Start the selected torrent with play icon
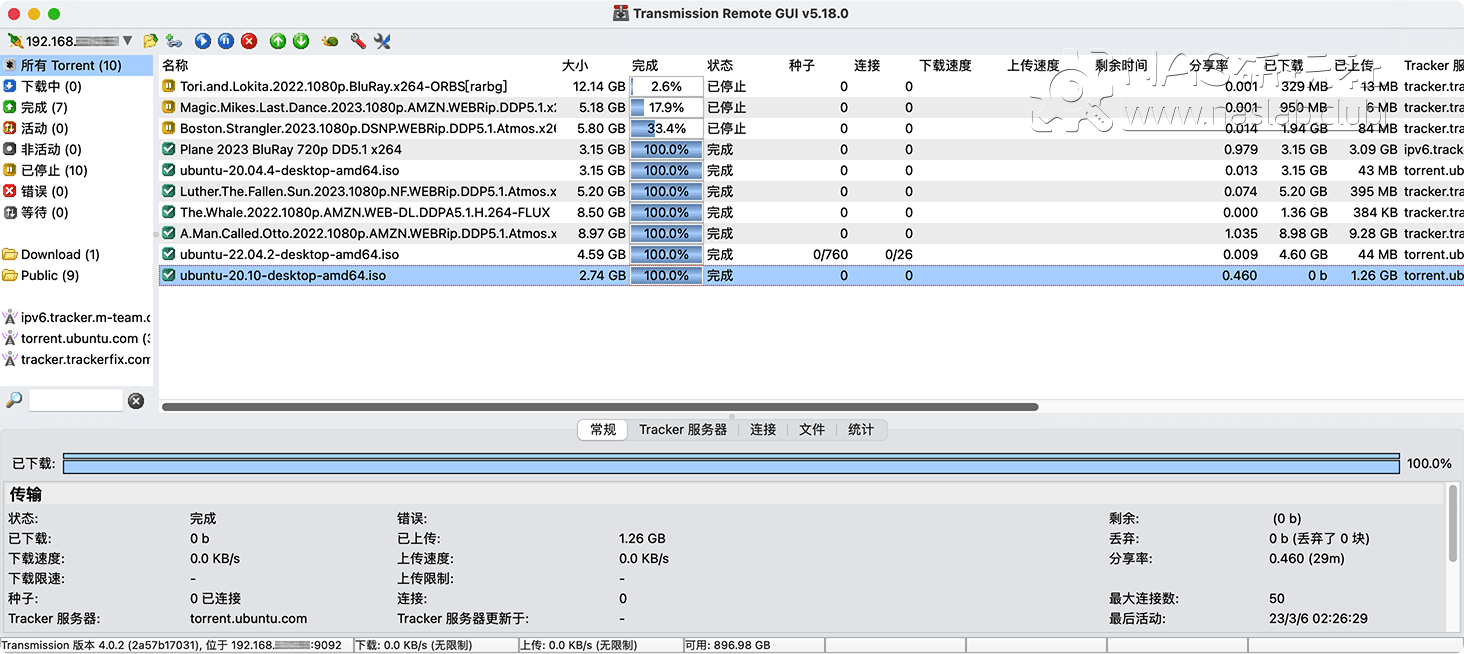 (x=203, y=41)
